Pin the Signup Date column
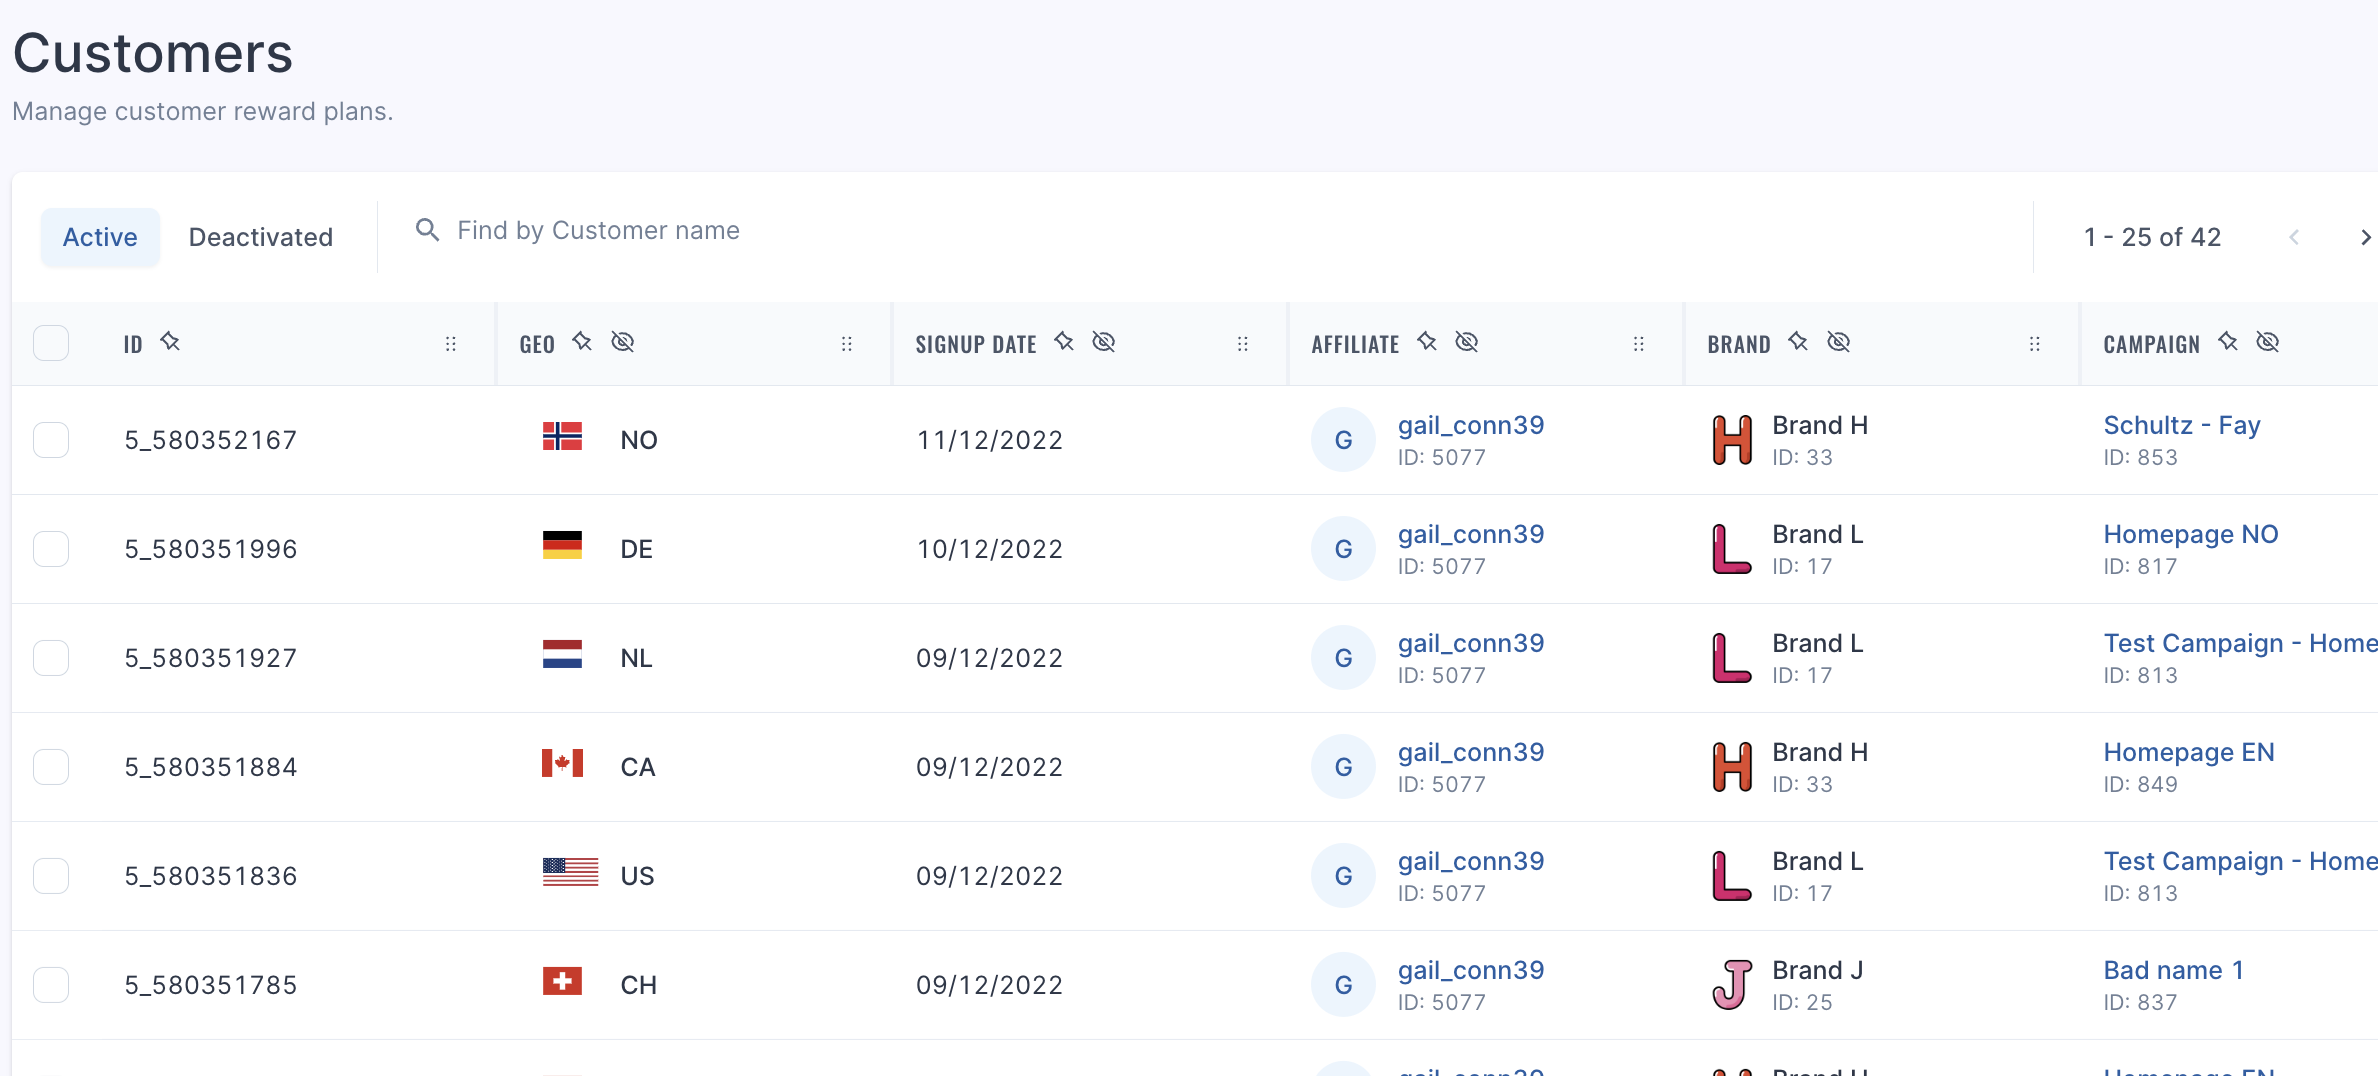 click(x=1064, y=342)
